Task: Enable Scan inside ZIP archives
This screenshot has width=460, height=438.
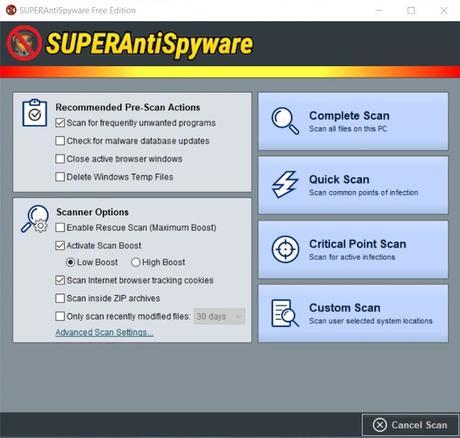Action: pyautogui.click(x=60, y=298)
